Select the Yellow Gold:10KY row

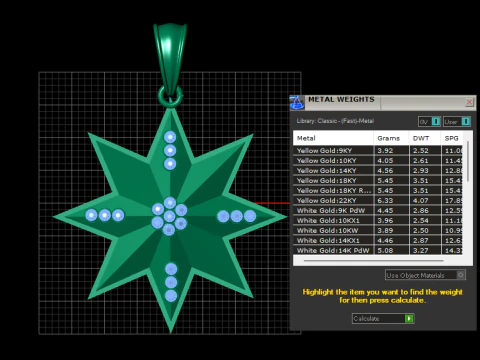378,161
